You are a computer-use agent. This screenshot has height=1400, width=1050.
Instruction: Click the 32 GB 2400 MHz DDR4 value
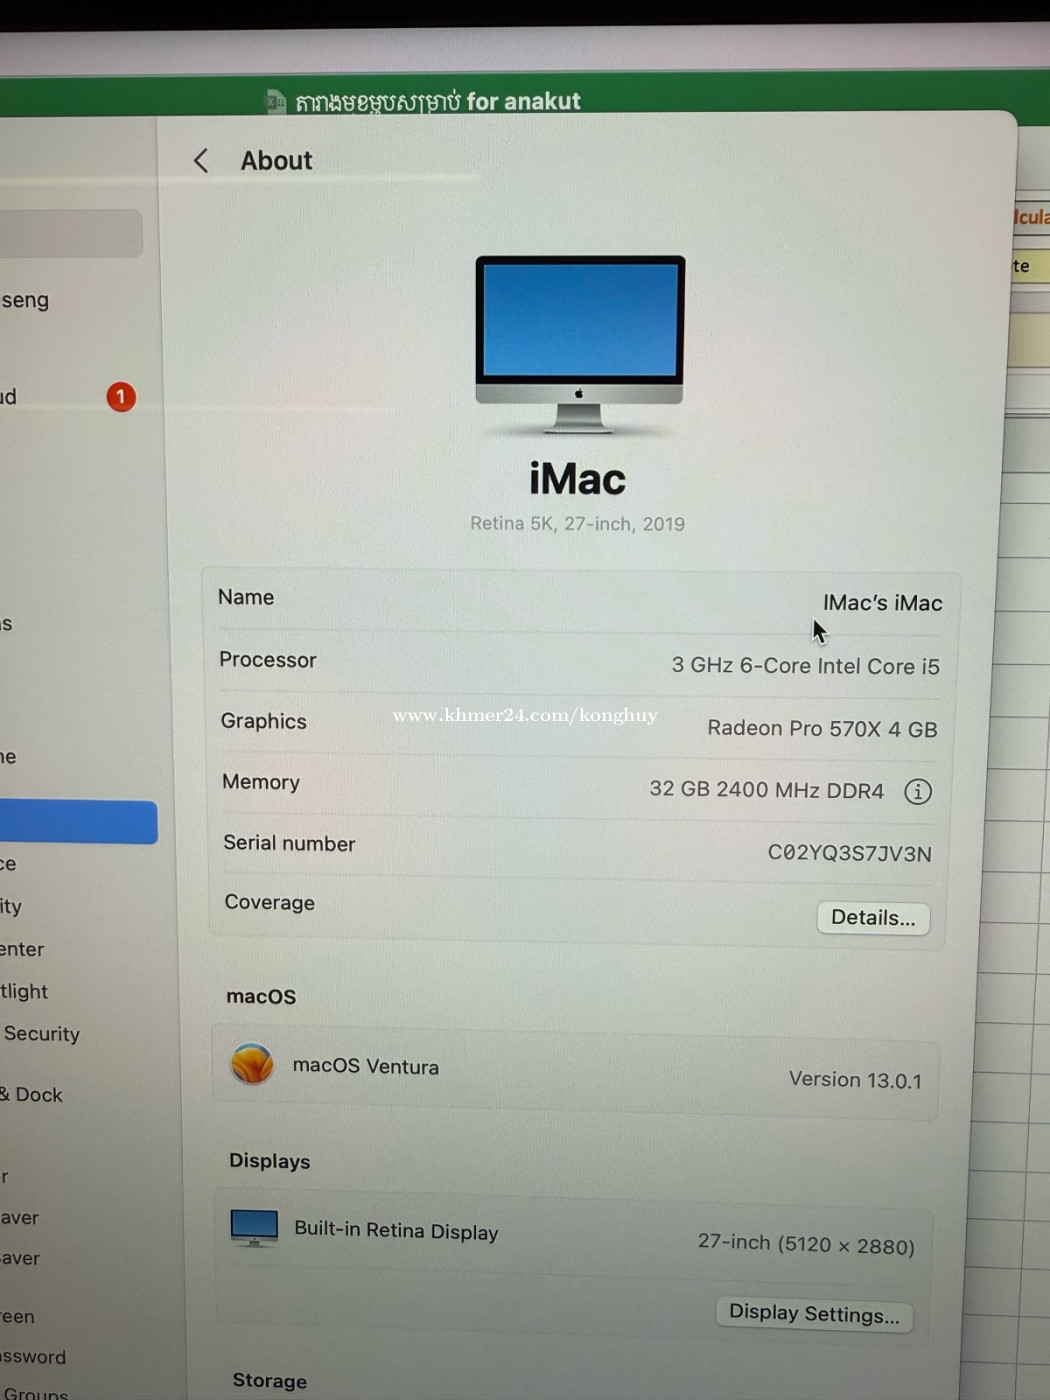(x=766, y=790)
